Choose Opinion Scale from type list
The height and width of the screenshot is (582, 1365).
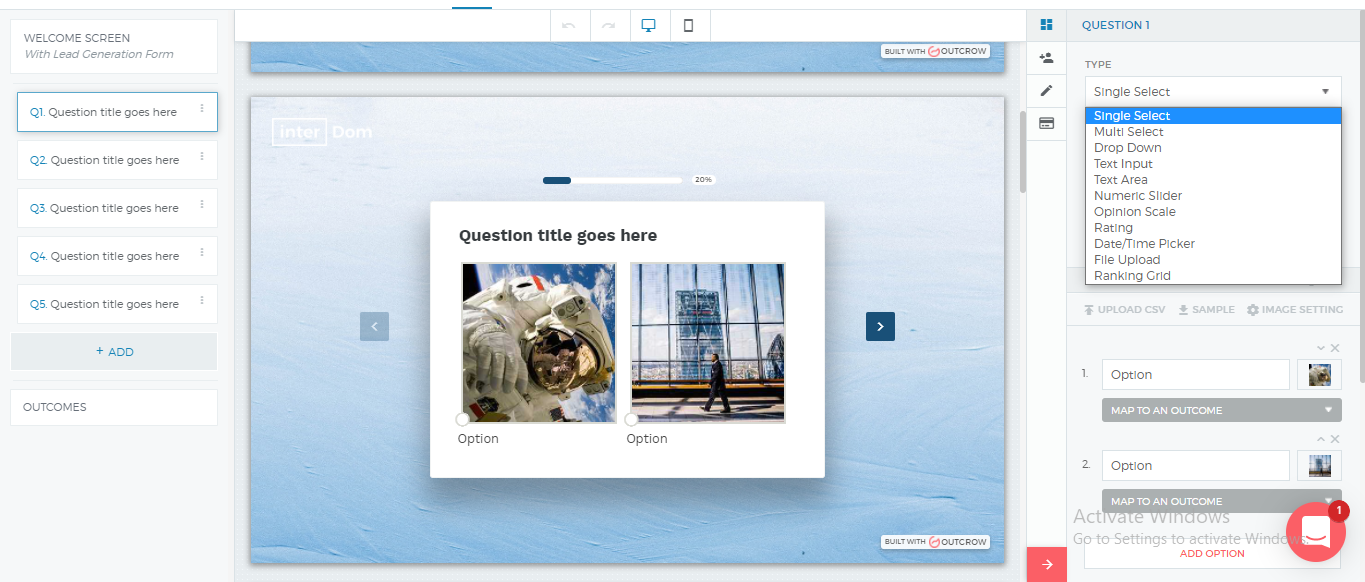1213,212
